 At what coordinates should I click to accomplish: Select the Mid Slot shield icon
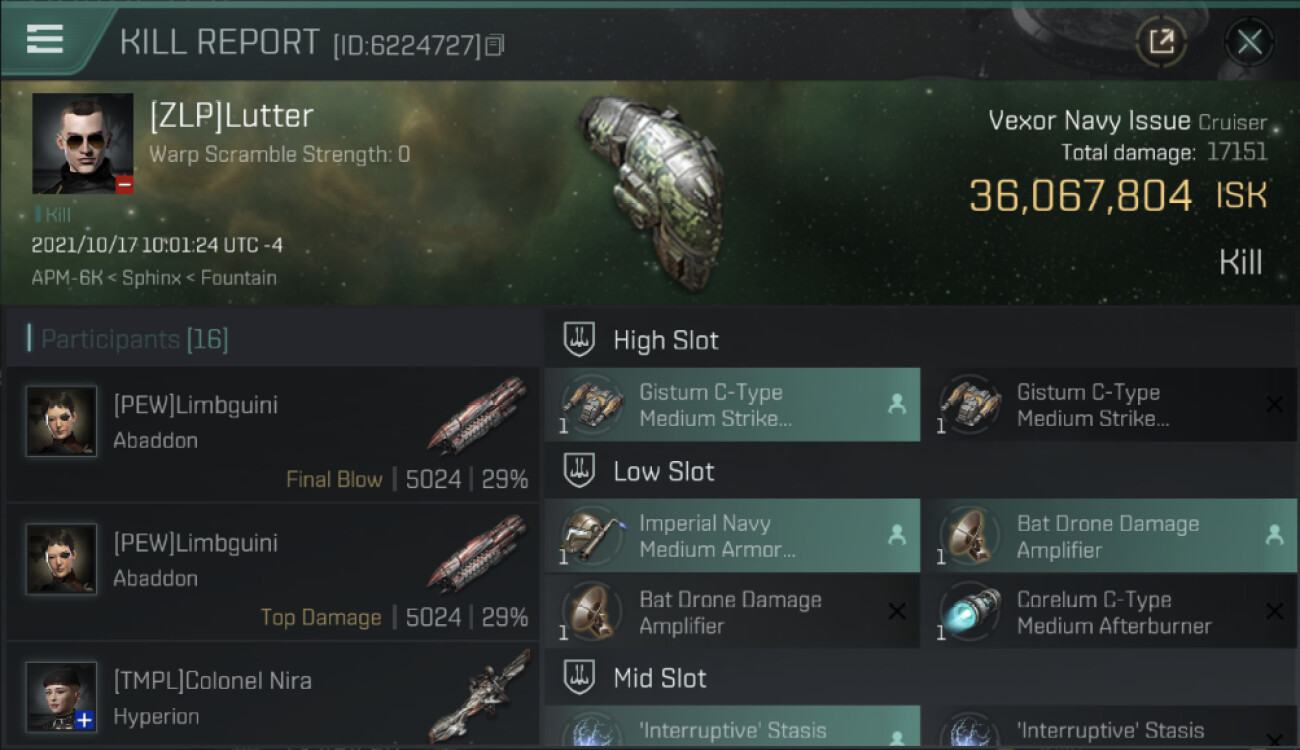(x=579, y=678)
